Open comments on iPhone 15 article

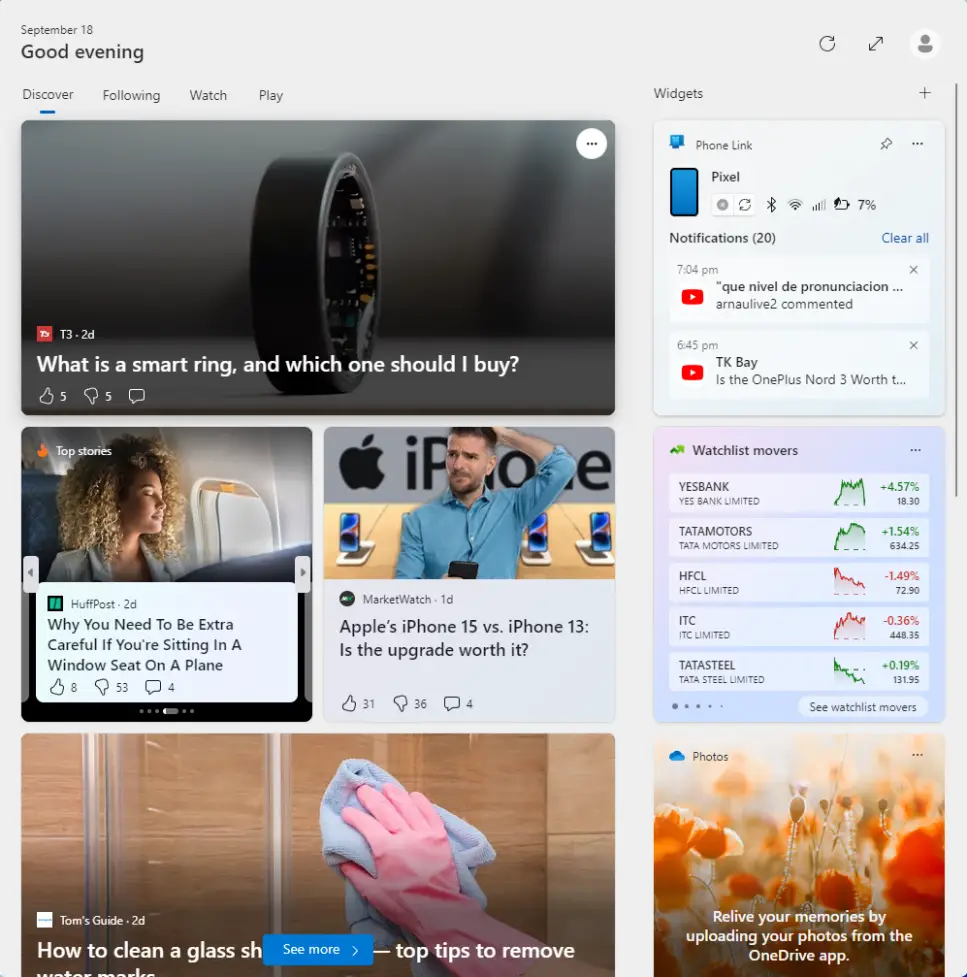pos(452,703)
